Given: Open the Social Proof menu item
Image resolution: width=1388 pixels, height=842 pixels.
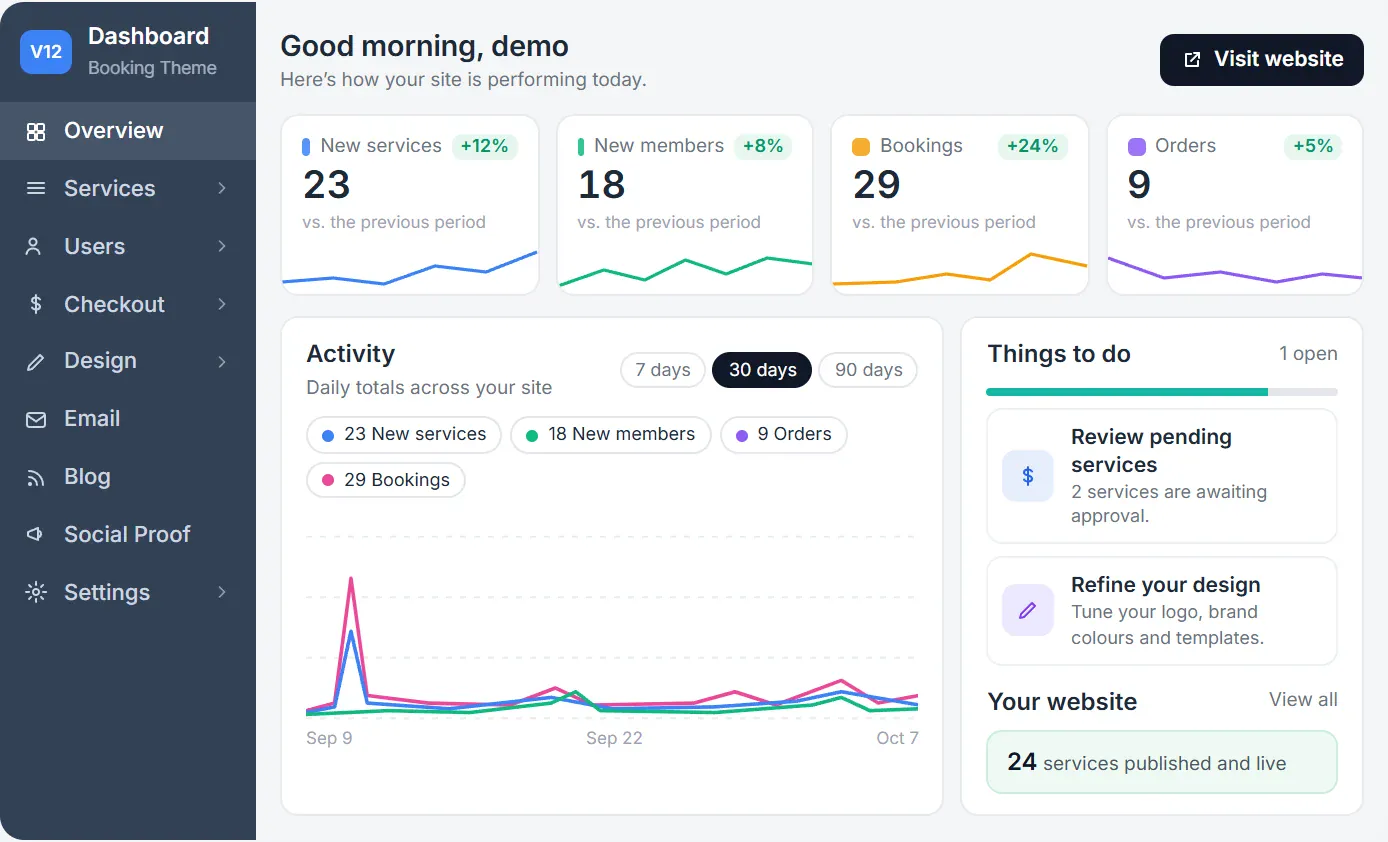Looking at the screenshot, I should pos(128,534).
